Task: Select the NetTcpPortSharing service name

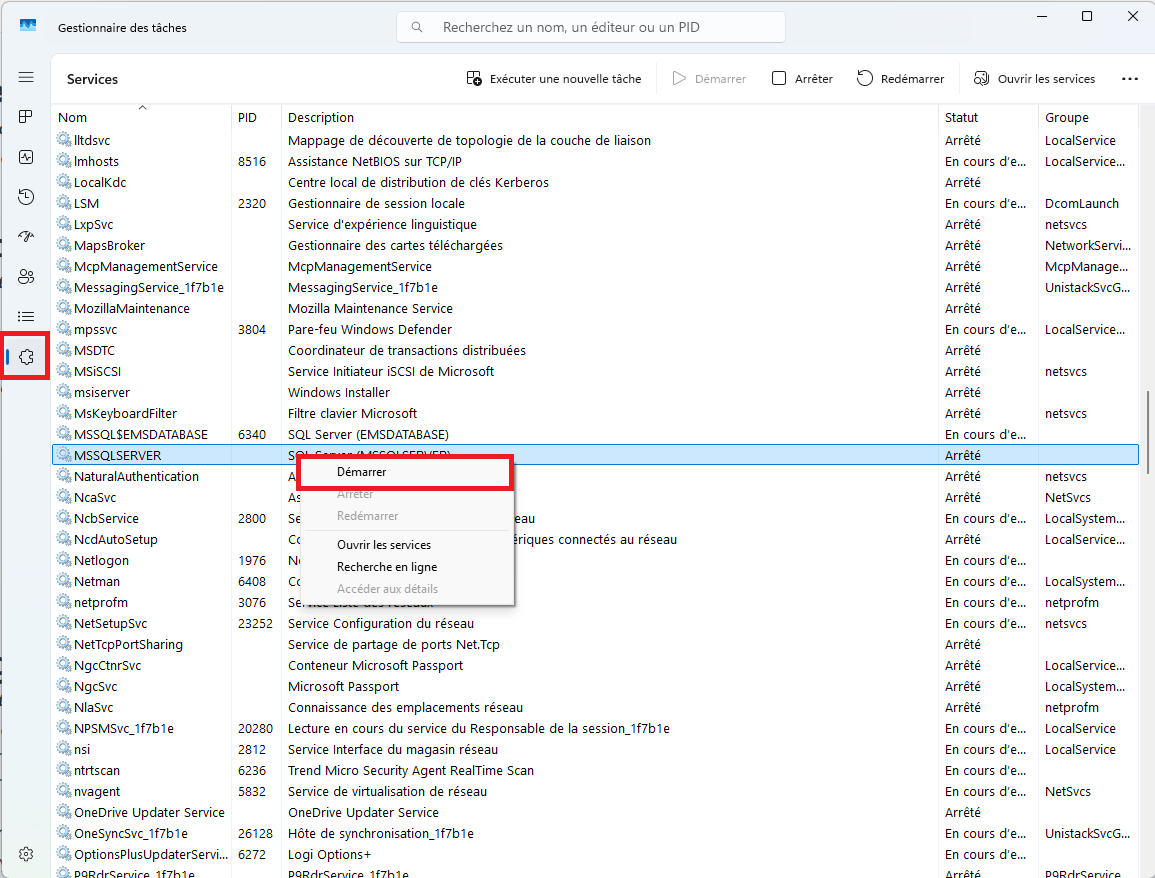Action: click(x=128, y=644)
